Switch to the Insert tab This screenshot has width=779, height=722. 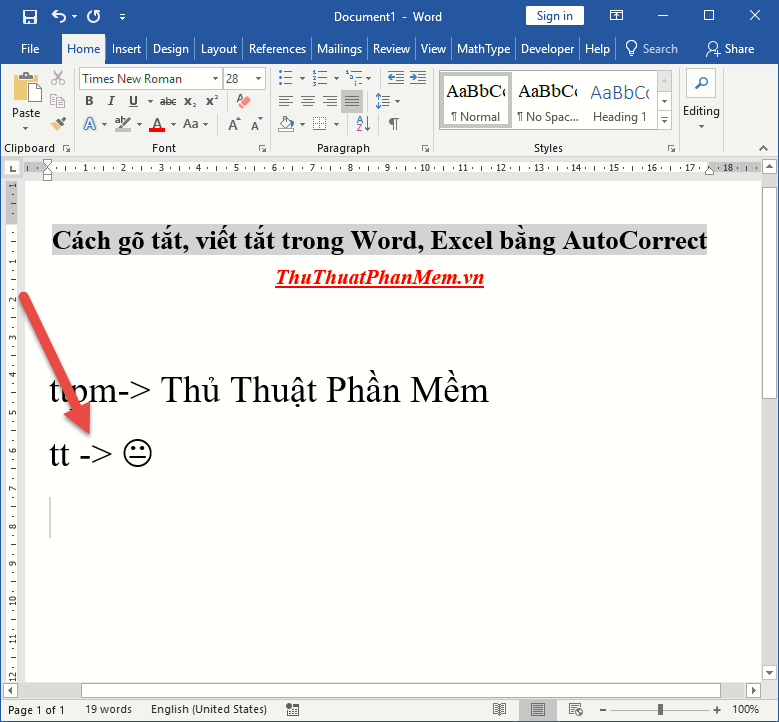point(126,49)
